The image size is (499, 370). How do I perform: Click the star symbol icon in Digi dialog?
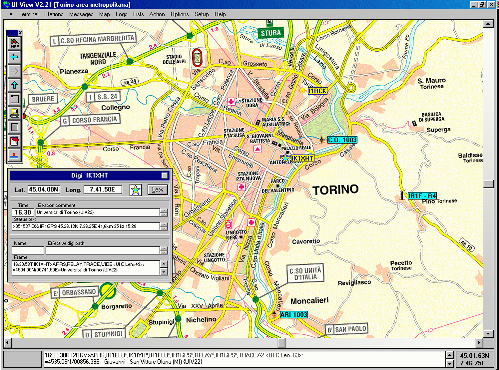pos(135,190)
